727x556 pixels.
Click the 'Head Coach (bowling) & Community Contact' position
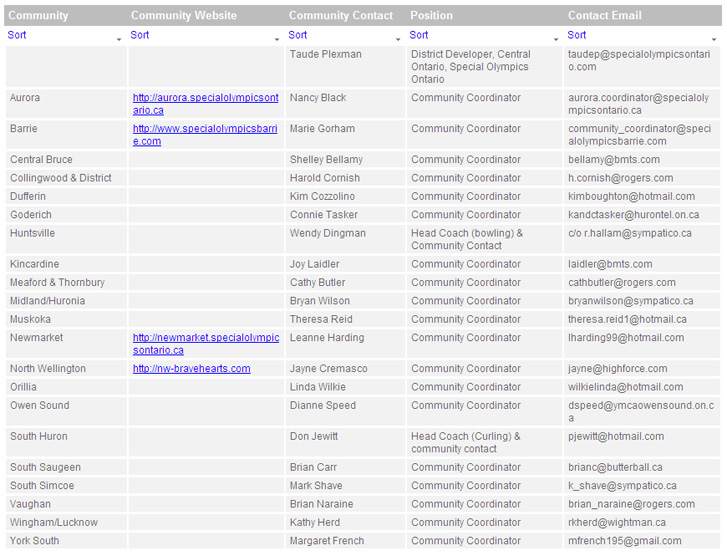pyautogui.click(x=467, y=239)
